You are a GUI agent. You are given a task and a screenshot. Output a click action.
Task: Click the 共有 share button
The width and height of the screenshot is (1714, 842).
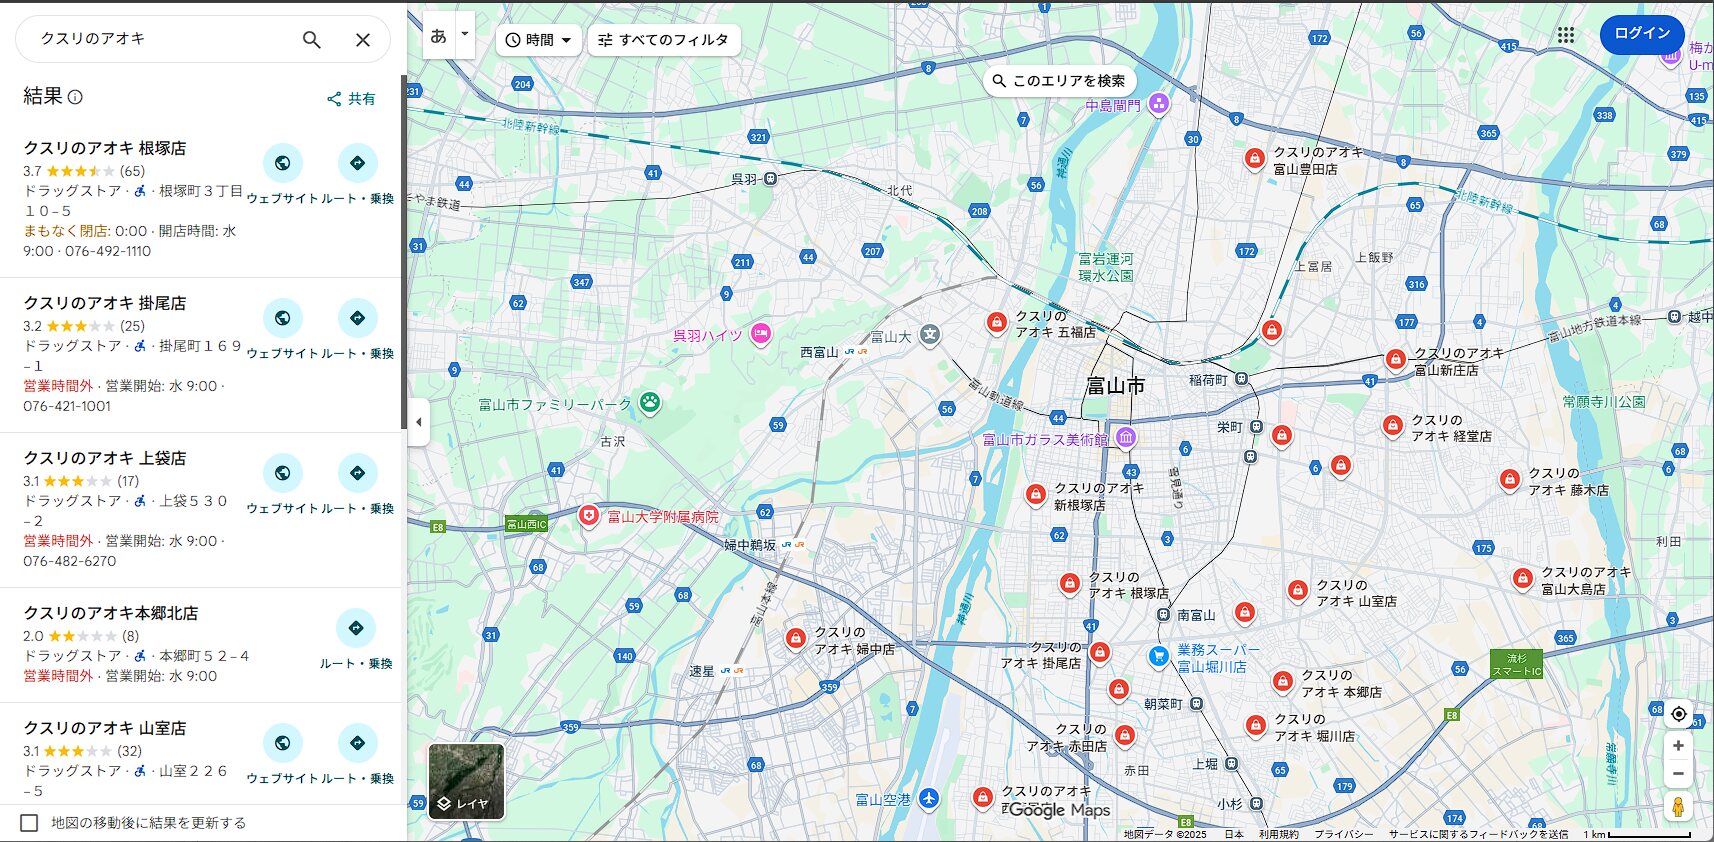pyautogui.click(x=351, y=99)
